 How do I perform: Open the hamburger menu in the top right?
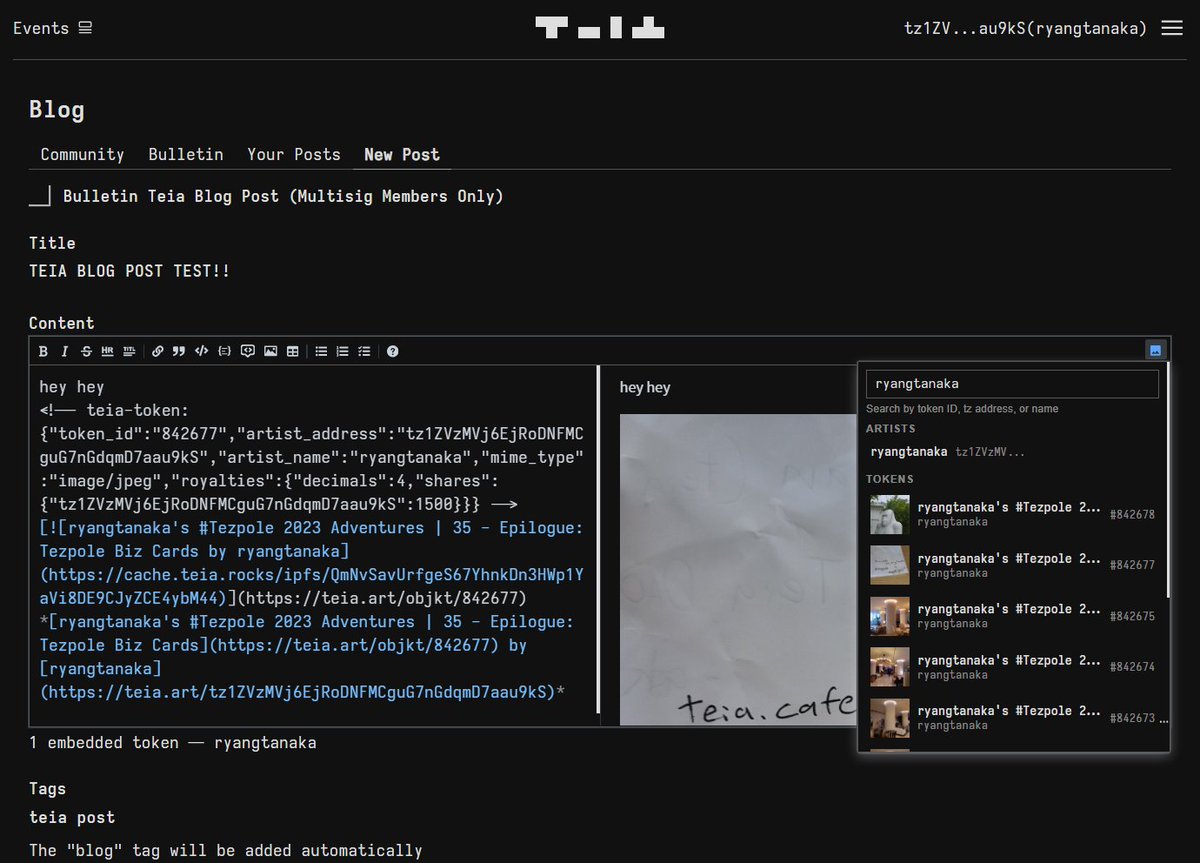tap(1172, 28)
